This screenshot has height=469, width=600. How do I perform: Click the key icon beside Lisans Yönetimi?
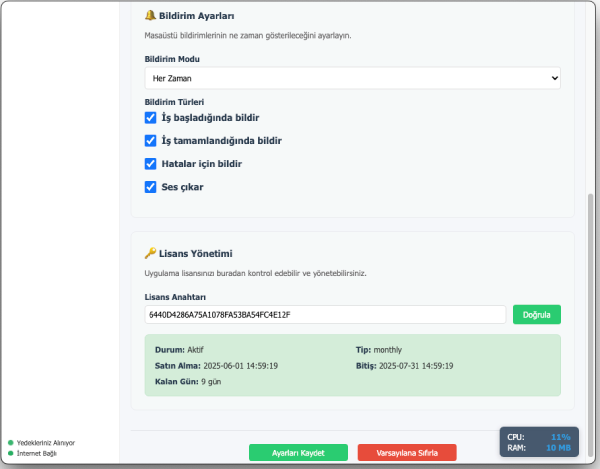pyautogui.click(x=150, y=254)
